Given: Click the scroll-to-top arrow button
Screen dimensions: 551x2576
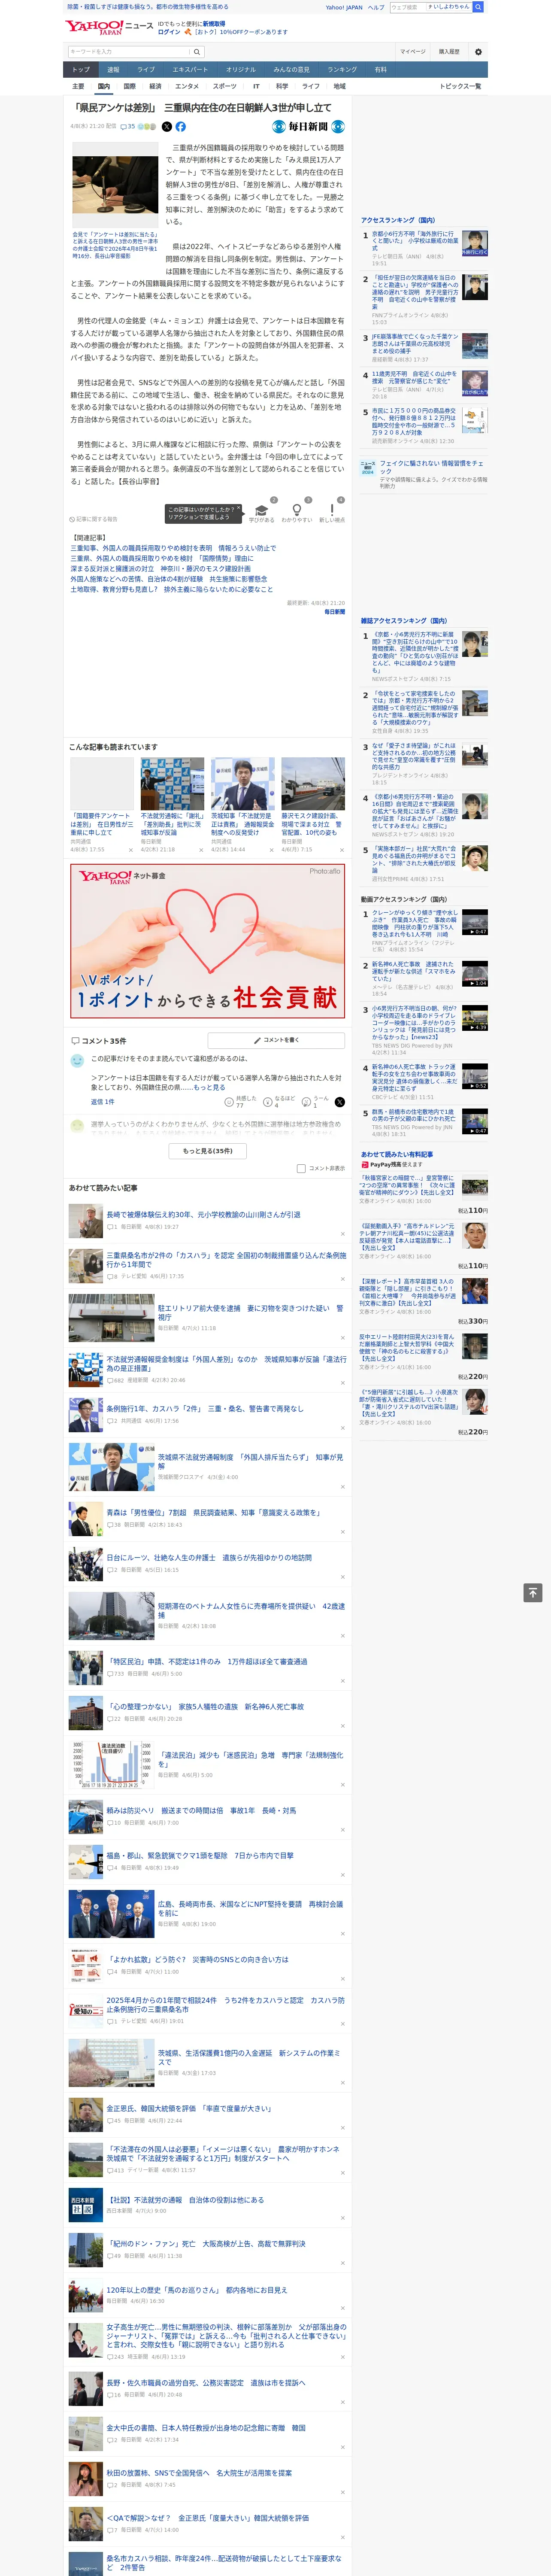Looking at the screenshot, I should click(x=533, y=1592).
